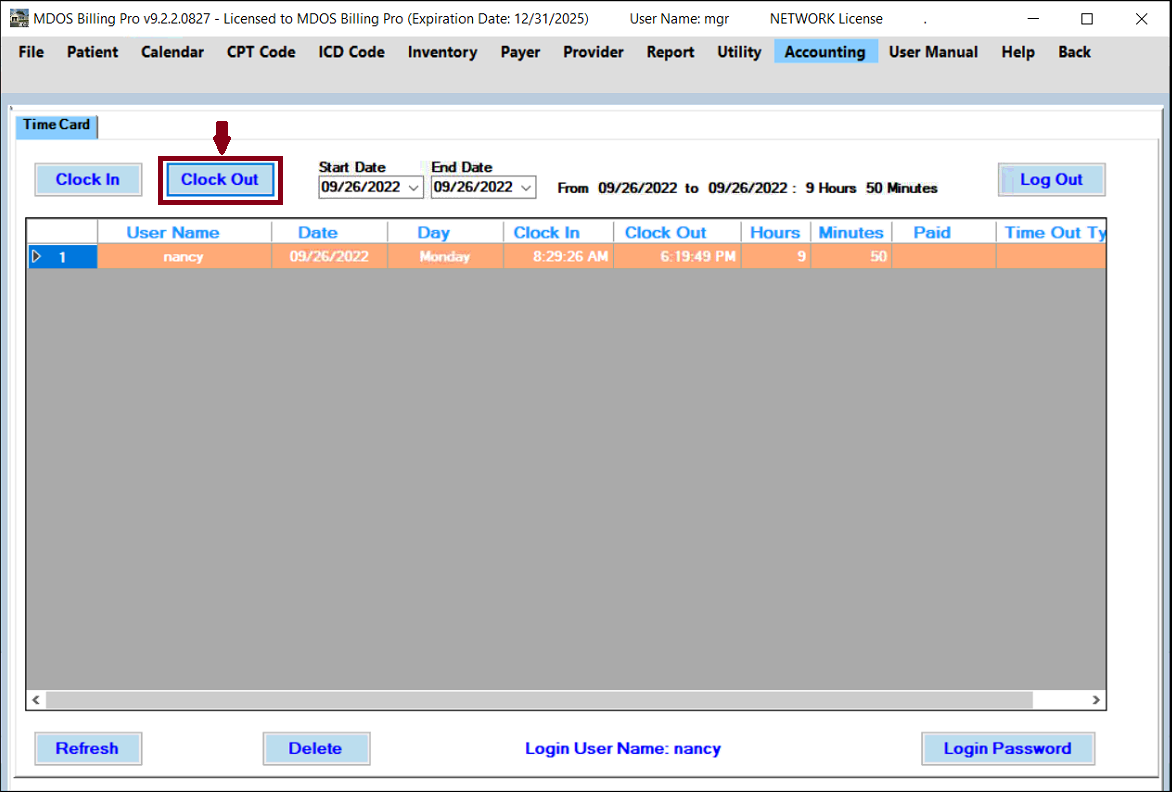Select the nancy cell in row 1
Image resolution: width=1172 pixels, height=792 pixels.
pos(183,257)
